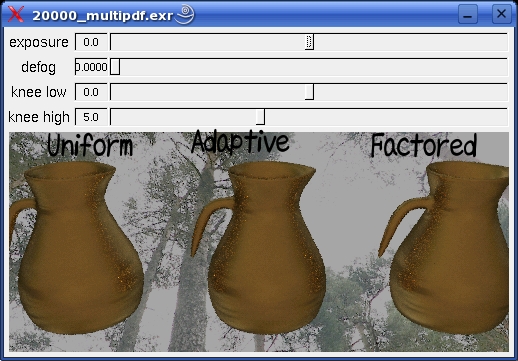Click the "Uniform" label text

(90, 145)
